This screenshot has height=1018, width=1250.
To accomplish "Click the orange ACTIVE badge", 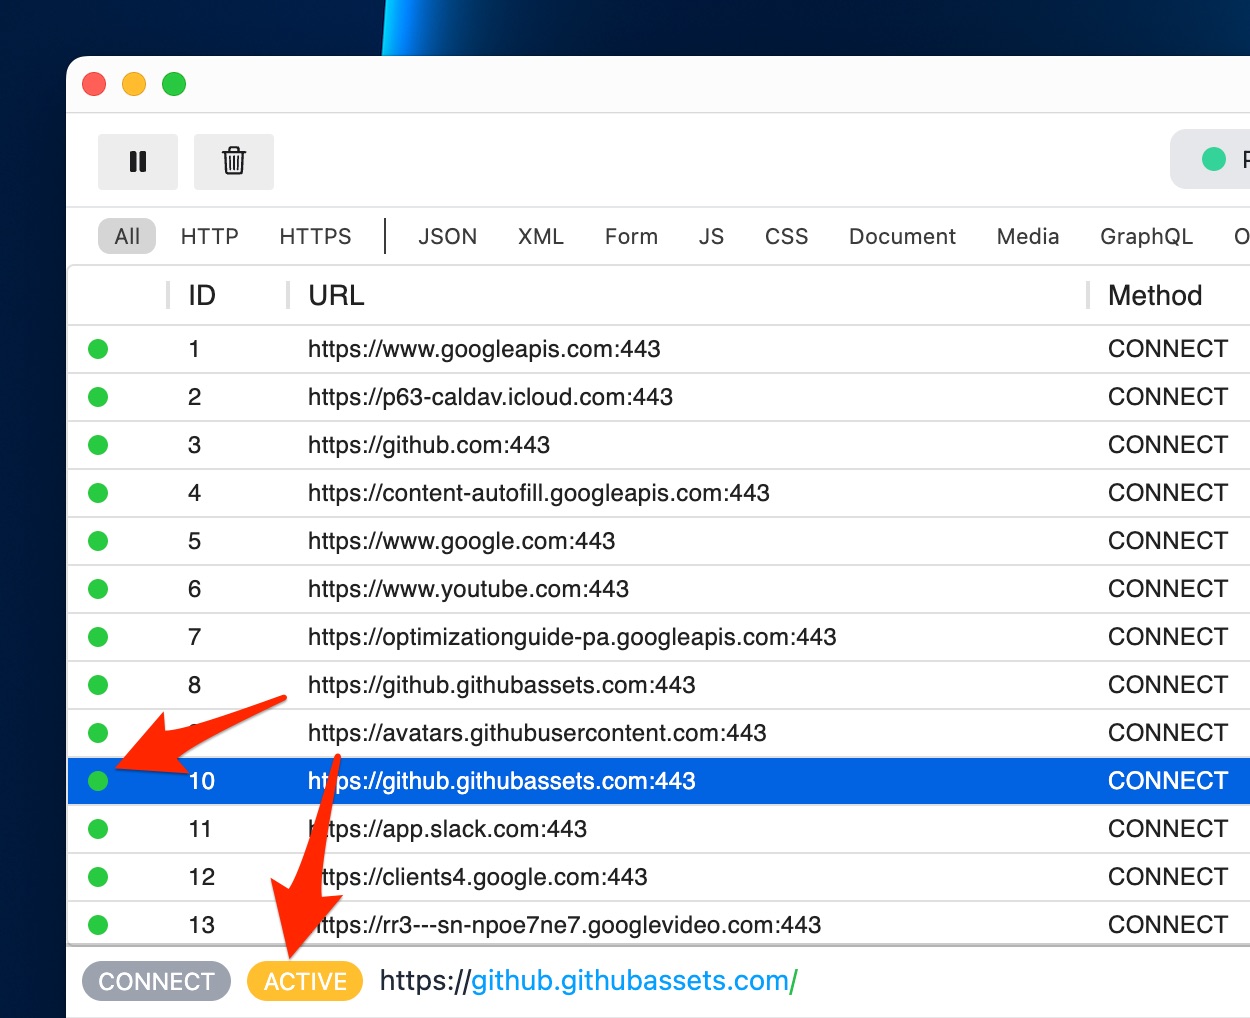I will point(304,981).
